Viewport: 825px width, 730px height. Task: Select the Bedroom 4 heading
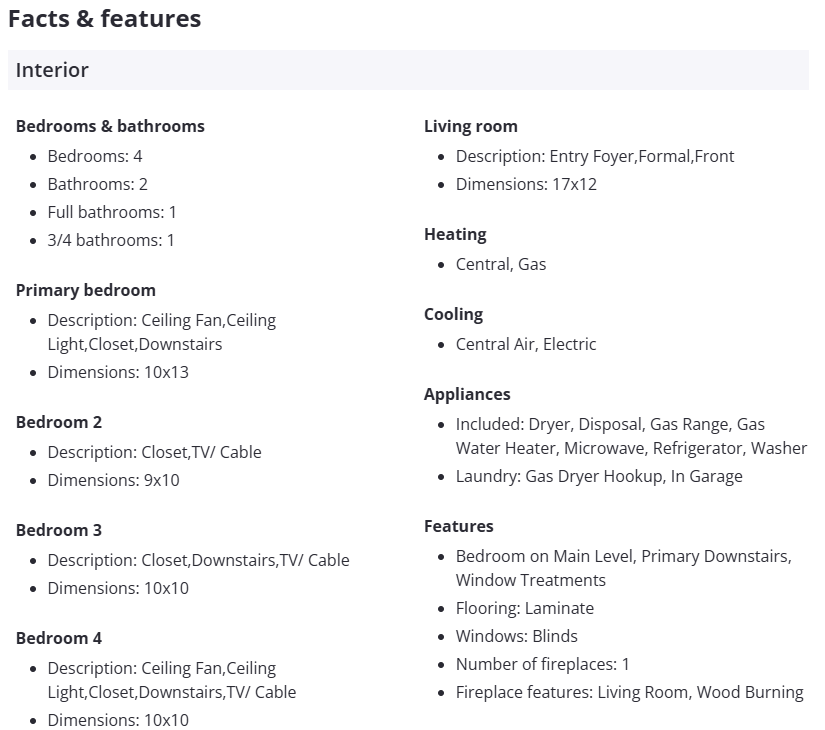point(59,638)
